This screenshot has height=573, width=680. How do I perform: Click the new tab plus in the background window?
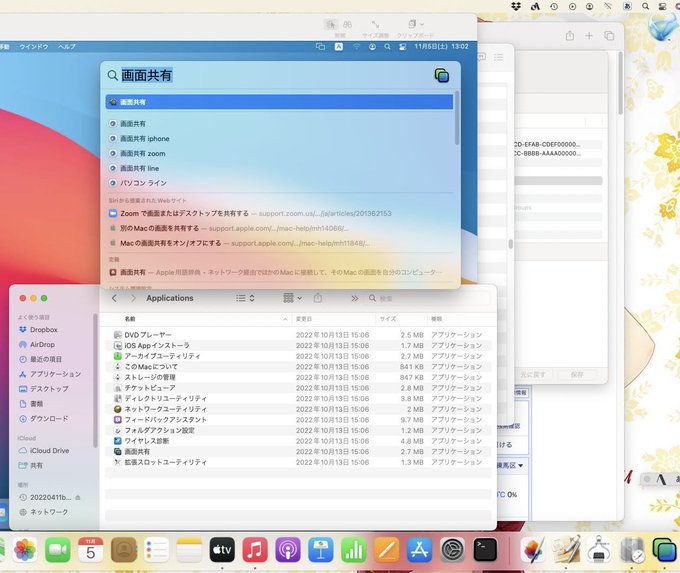(589, 36)
